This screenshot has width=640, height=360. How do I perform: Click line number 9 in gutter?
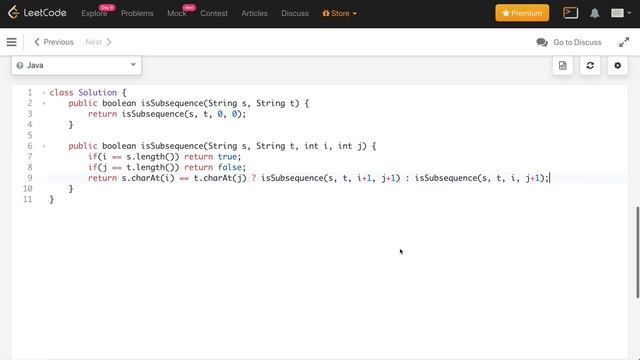coord(30,178)
